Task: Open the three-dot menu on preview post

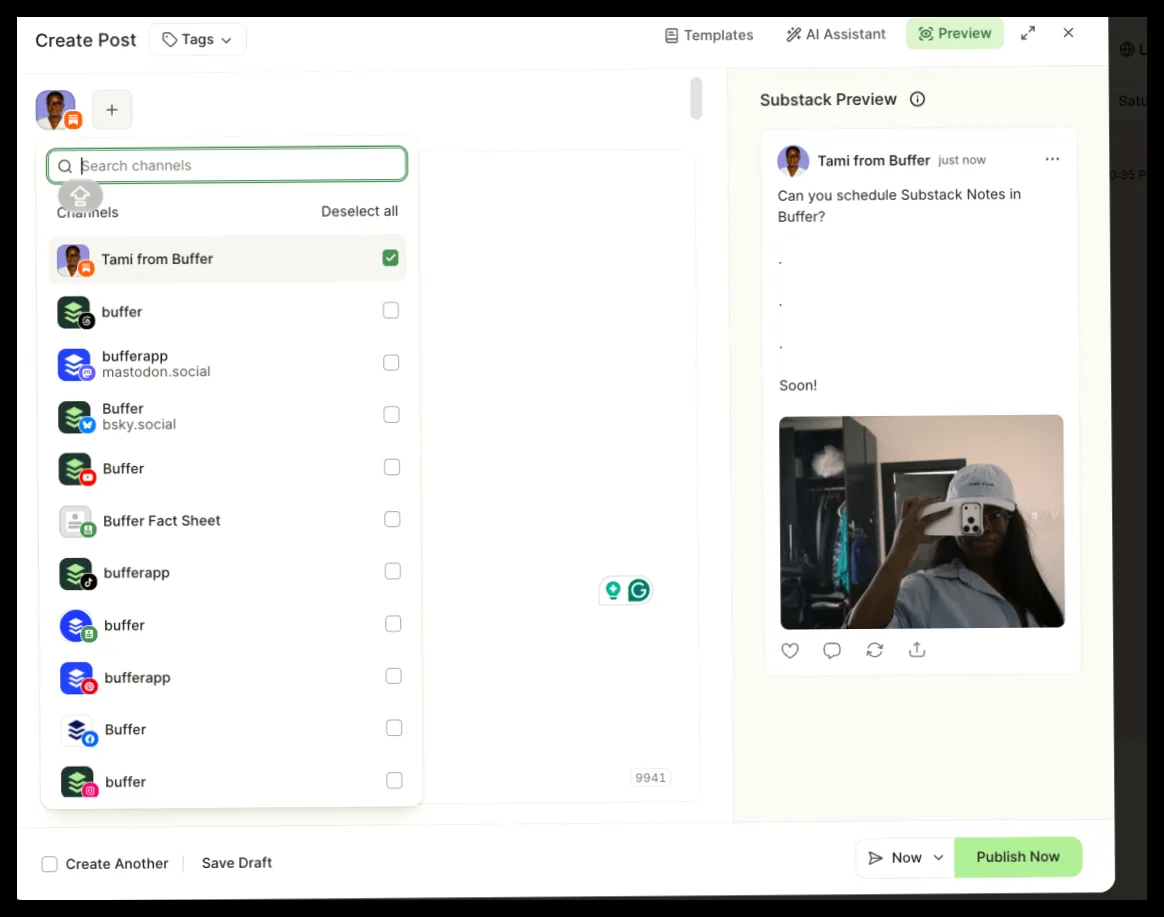Action: click(1052, 159)
